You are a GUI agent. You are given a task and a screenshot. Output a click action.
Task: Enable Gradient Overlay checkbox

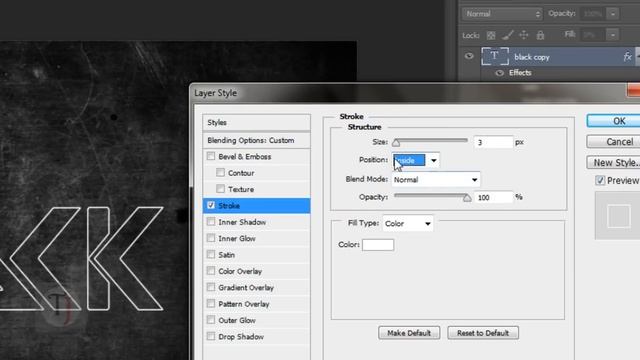(x=211, y=287)
